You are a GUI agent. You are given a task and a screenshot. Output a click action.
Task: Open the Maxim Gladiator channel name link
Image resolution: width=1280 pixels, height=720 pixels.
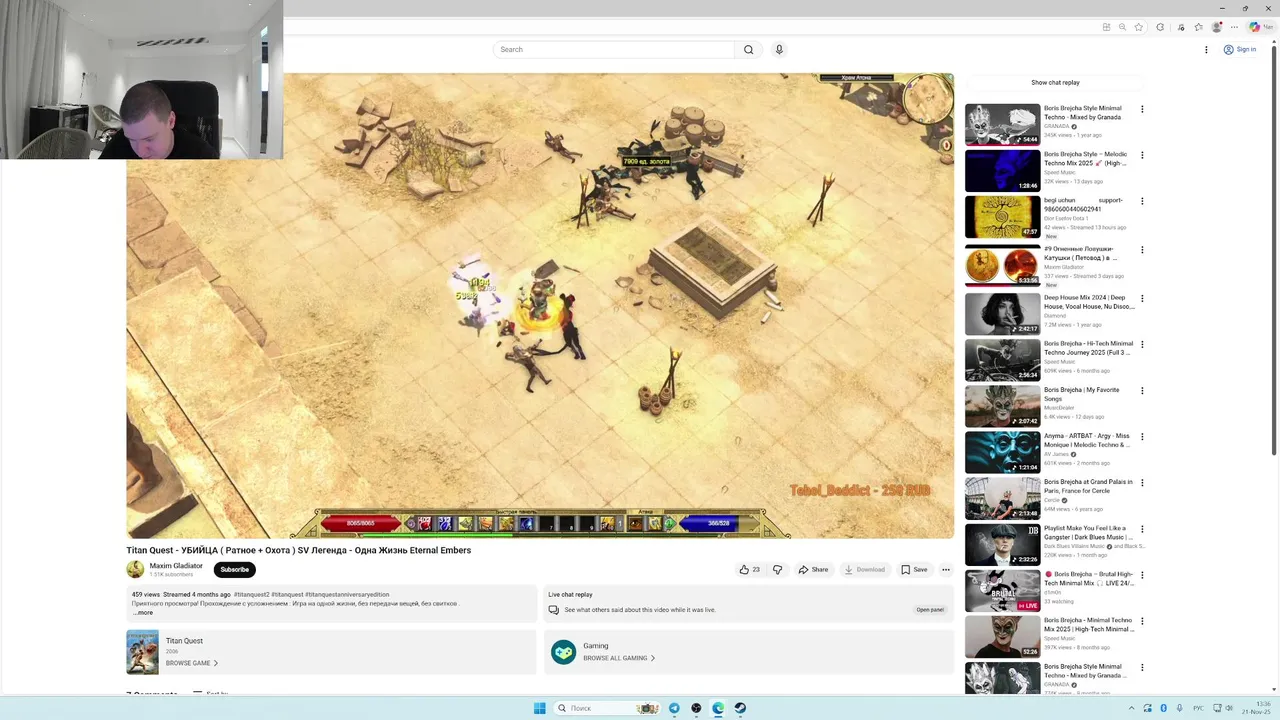click(176, 566)
